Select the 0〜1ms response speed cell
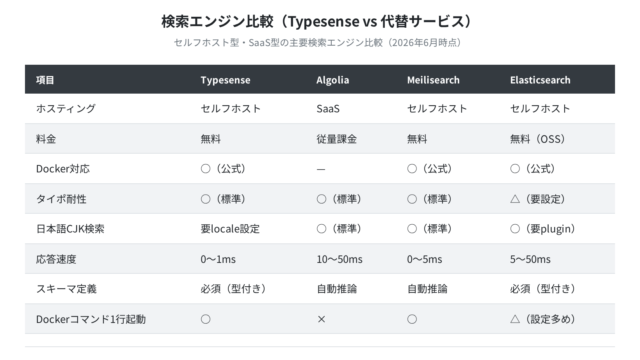 click(x=218, y=259)
